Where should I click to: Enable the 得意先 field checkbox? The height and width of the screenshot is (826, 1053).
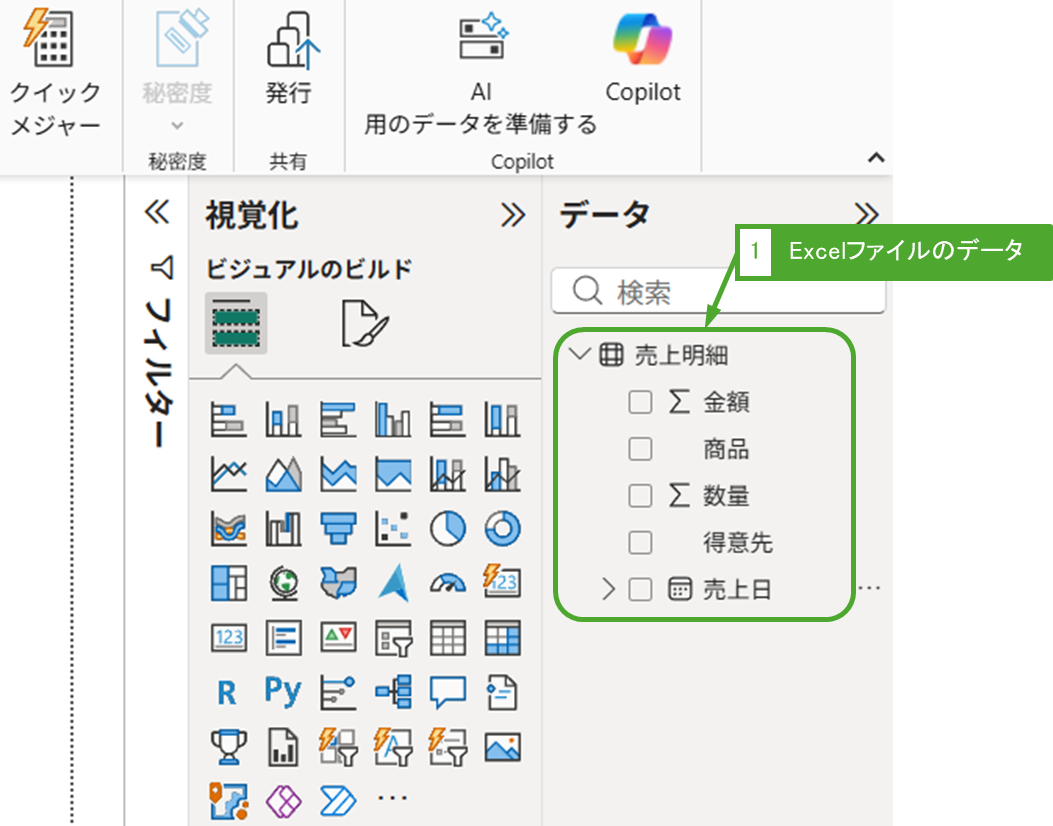pos(640,543)
